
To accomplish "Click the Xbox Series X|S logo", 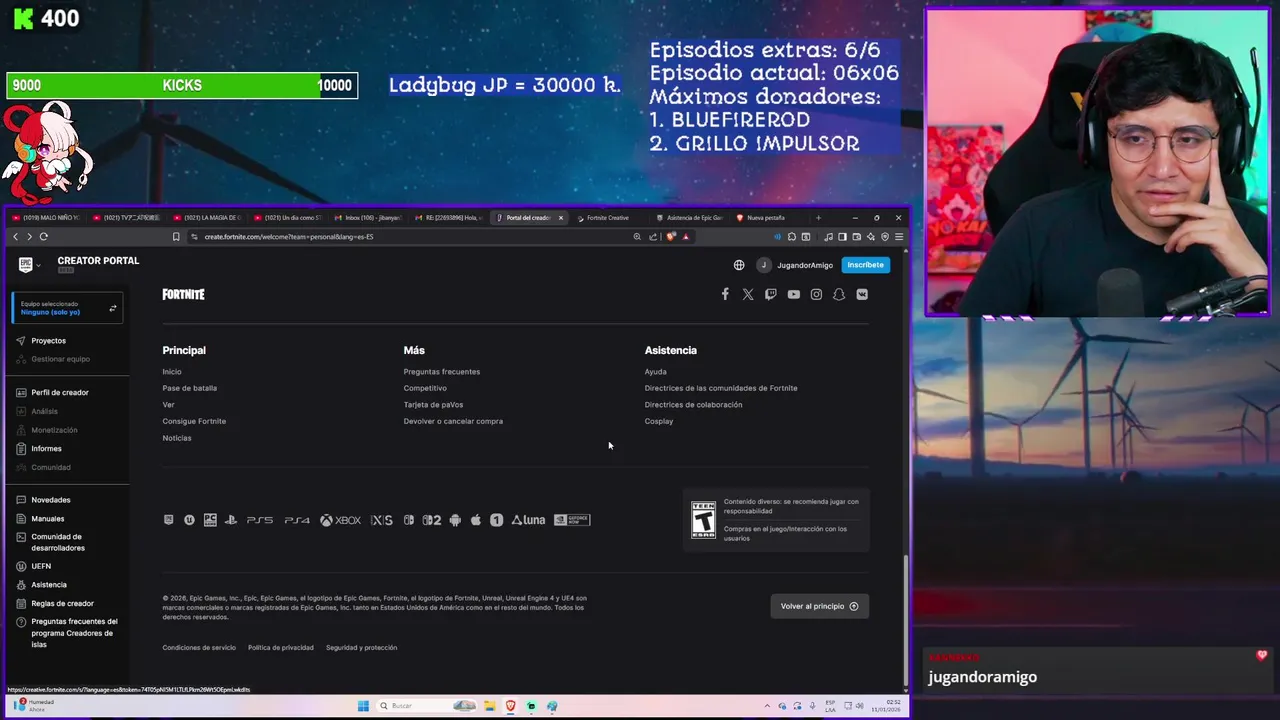I will [x=382, y=520].
